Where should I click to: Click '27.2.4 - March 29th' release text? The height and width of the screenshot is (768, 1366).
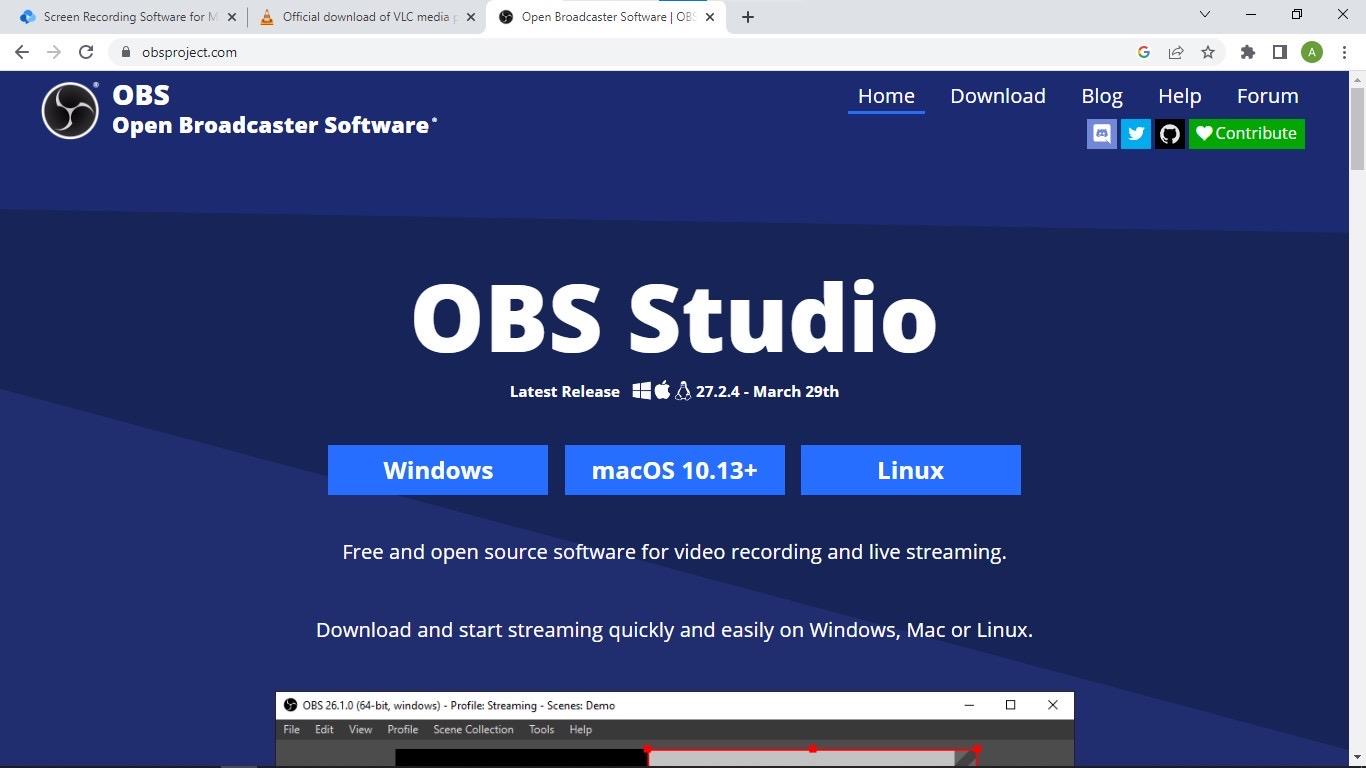point(767,392)
